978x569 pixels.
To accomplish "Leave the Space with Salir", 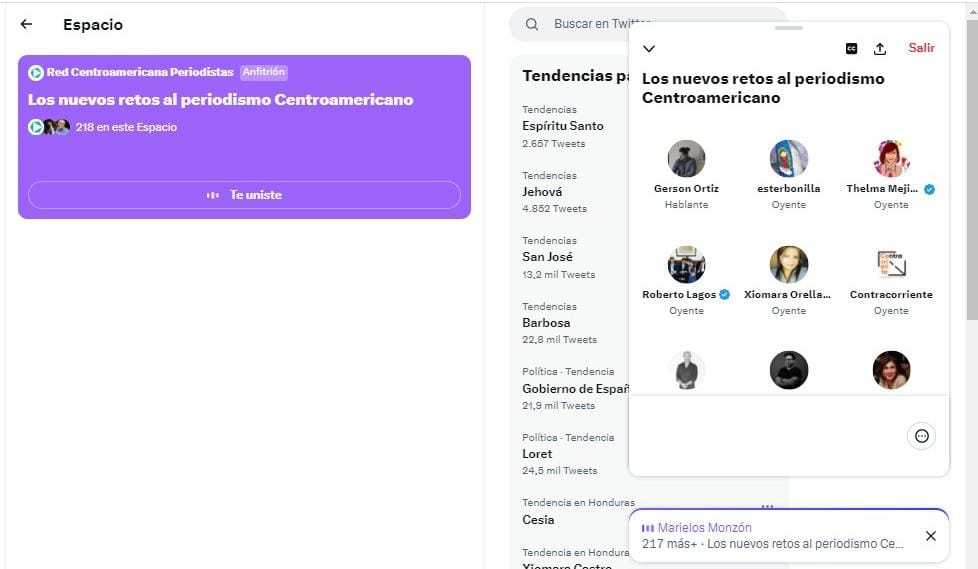I will click(x=921, y=48).
